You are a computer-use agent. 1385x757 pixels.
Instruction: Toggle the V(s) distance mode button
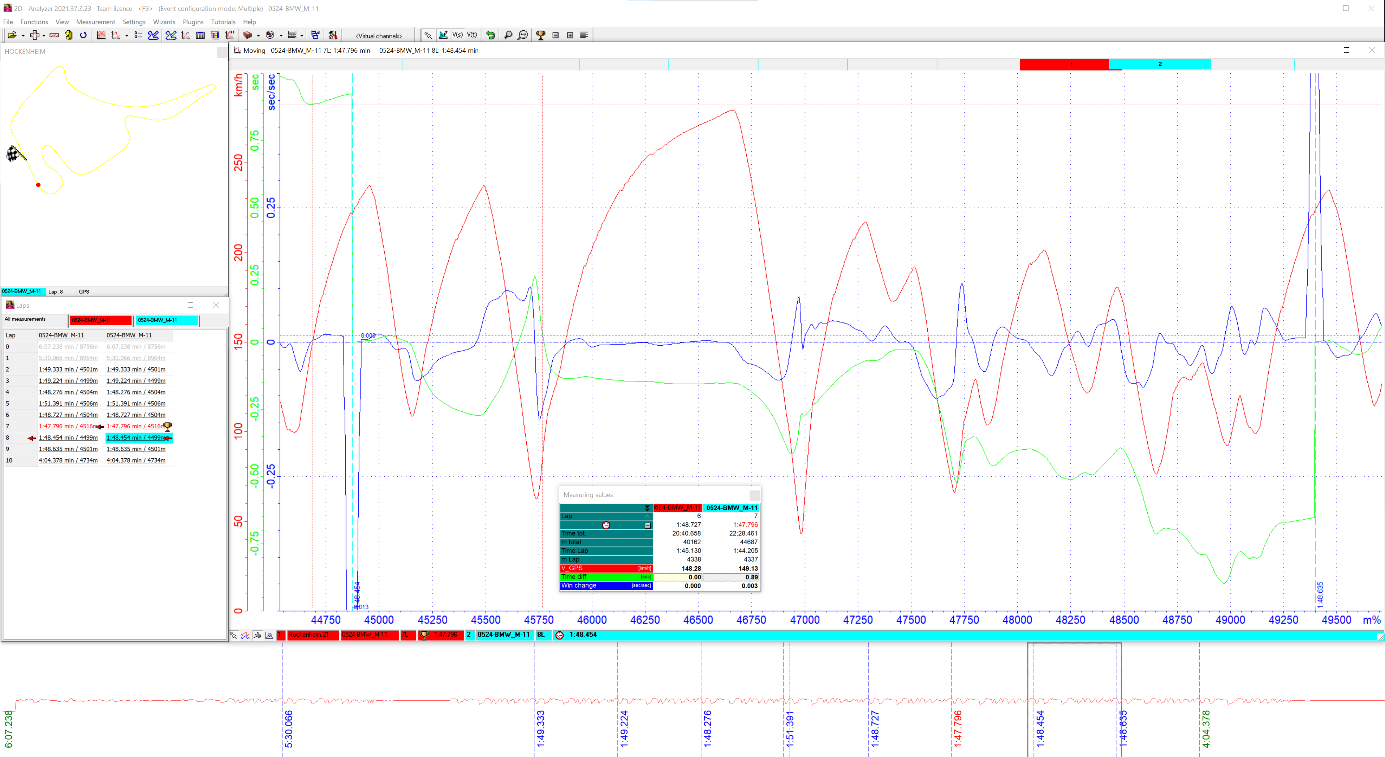[x=455, y=35]
